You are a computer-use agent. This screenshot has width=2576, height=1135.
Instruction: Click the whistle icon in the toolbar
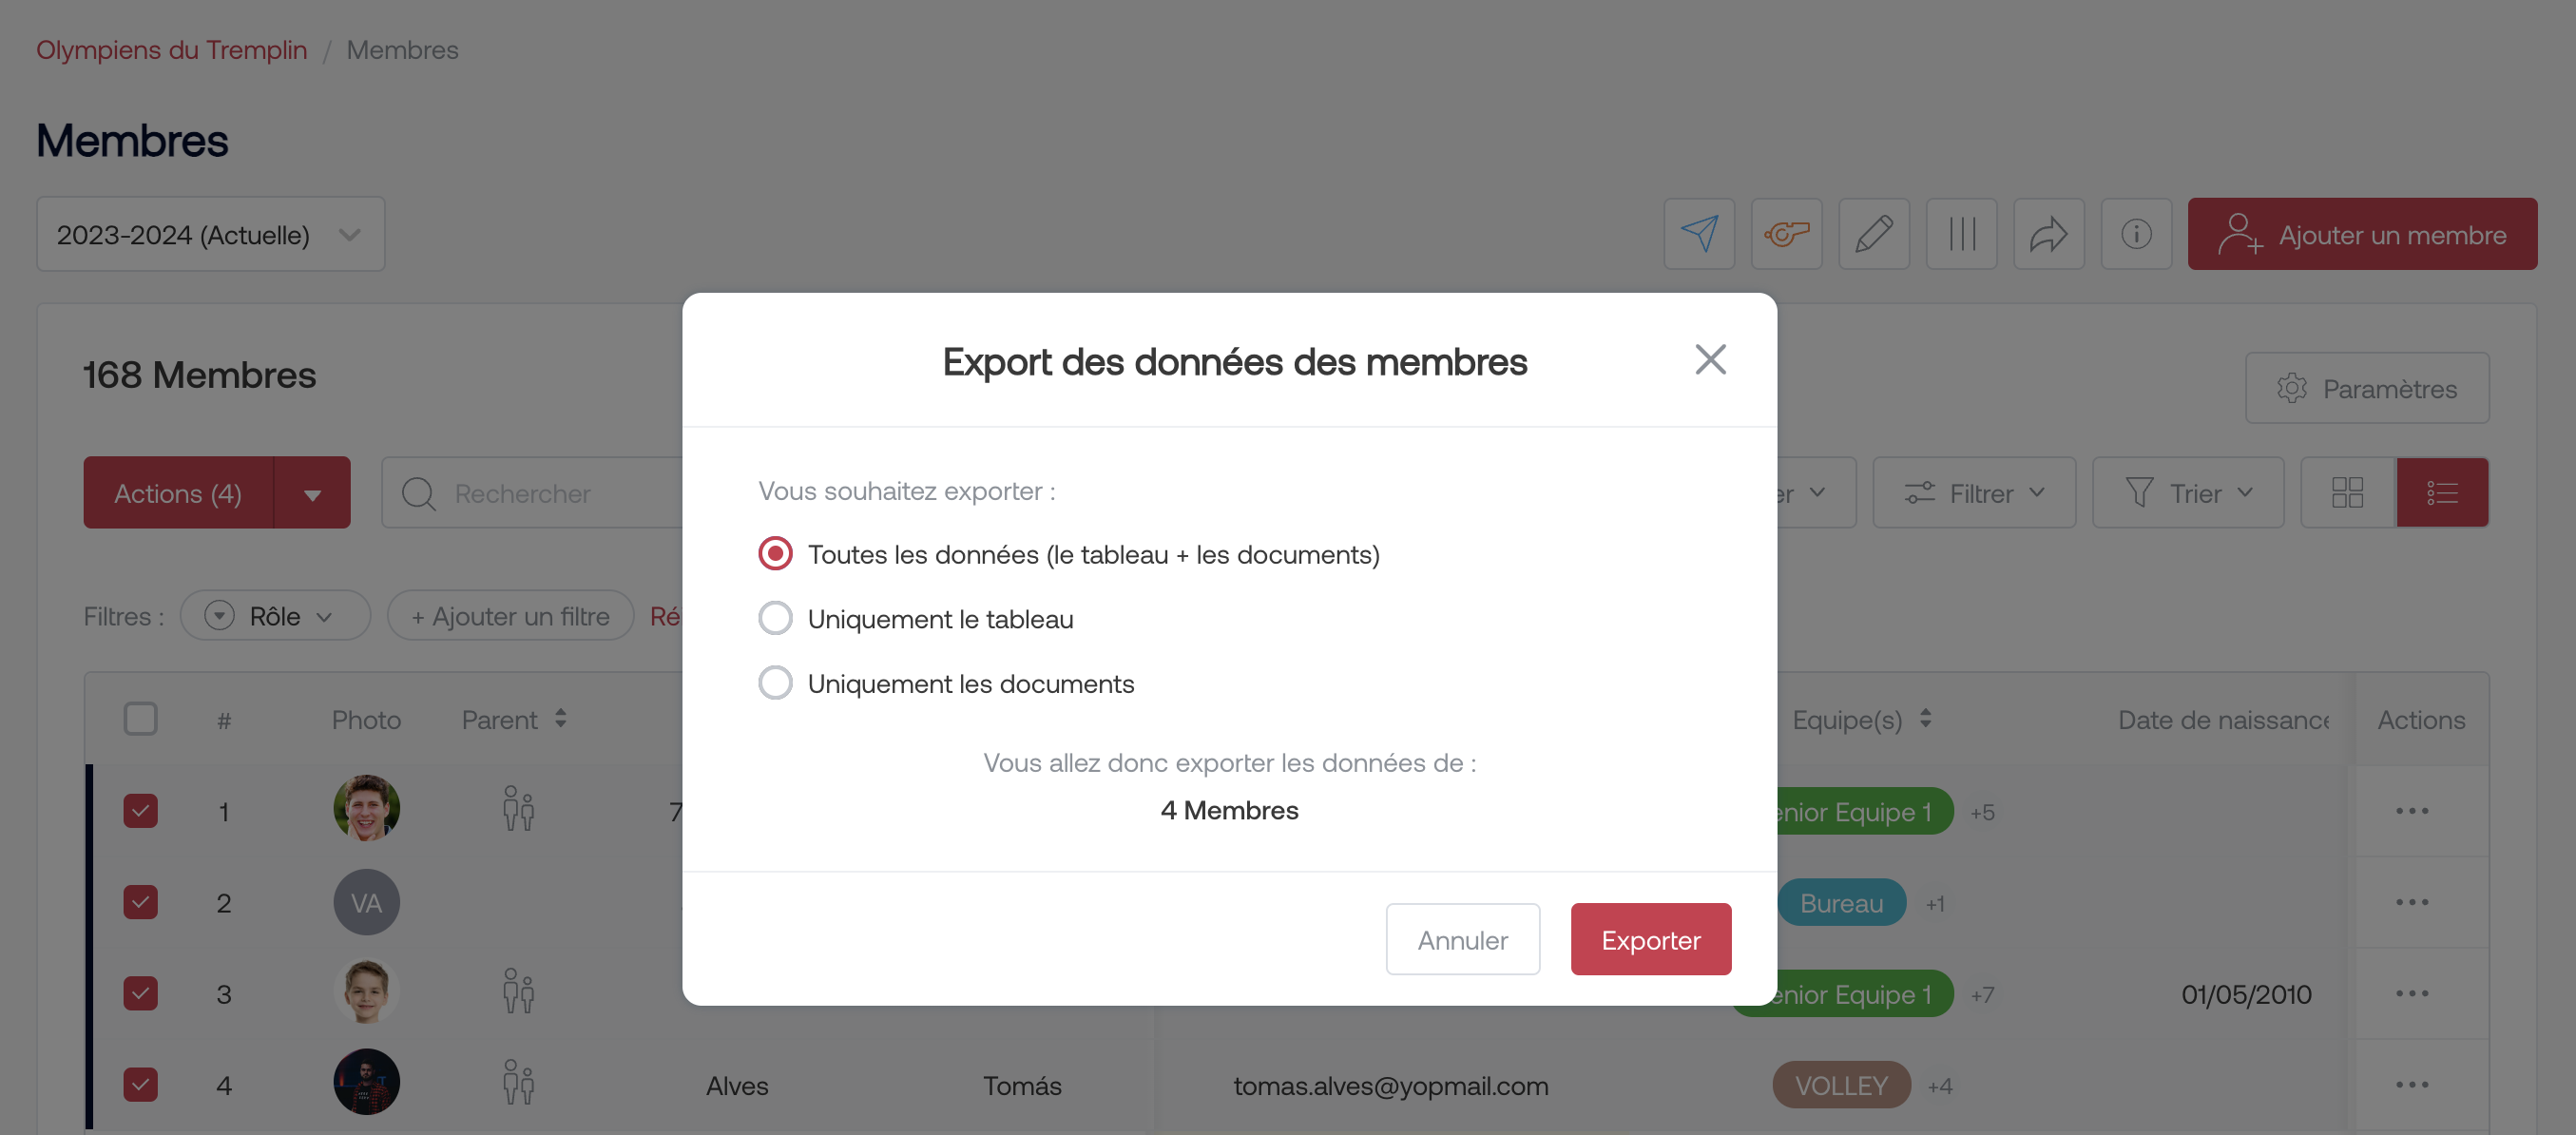[x=1786, y=234]
